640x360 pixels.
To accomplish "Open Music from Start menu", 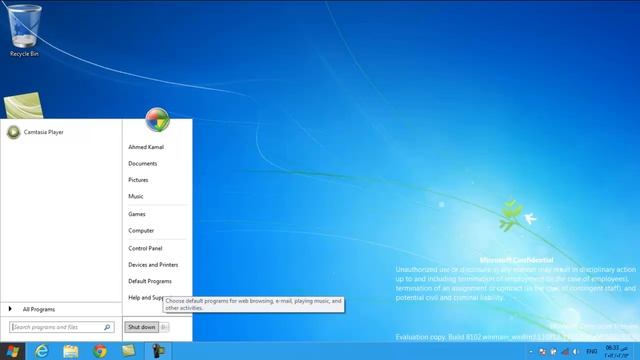I will click(136, 196).
